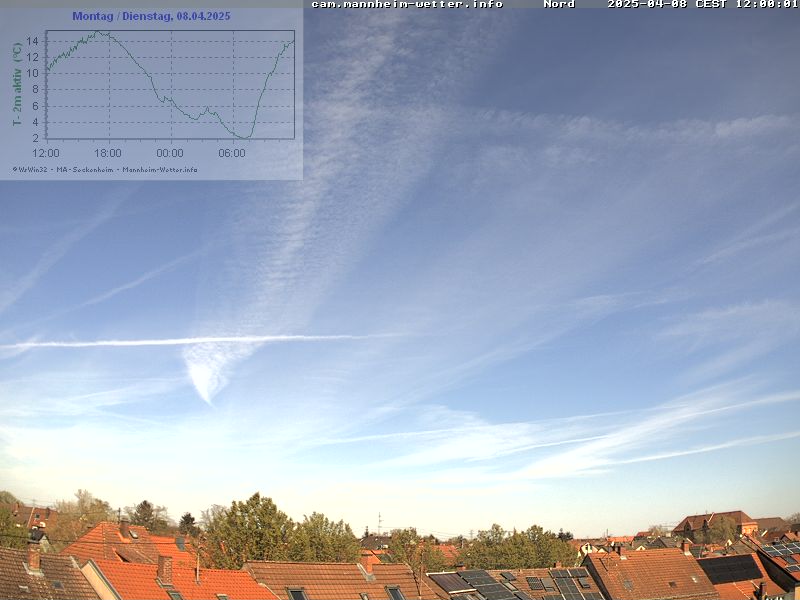This screenshot has width=800, height=600.
Task: Click the WsWin32 Mannheim-Wetter.info footer text
Action: [x=105, y=169]
